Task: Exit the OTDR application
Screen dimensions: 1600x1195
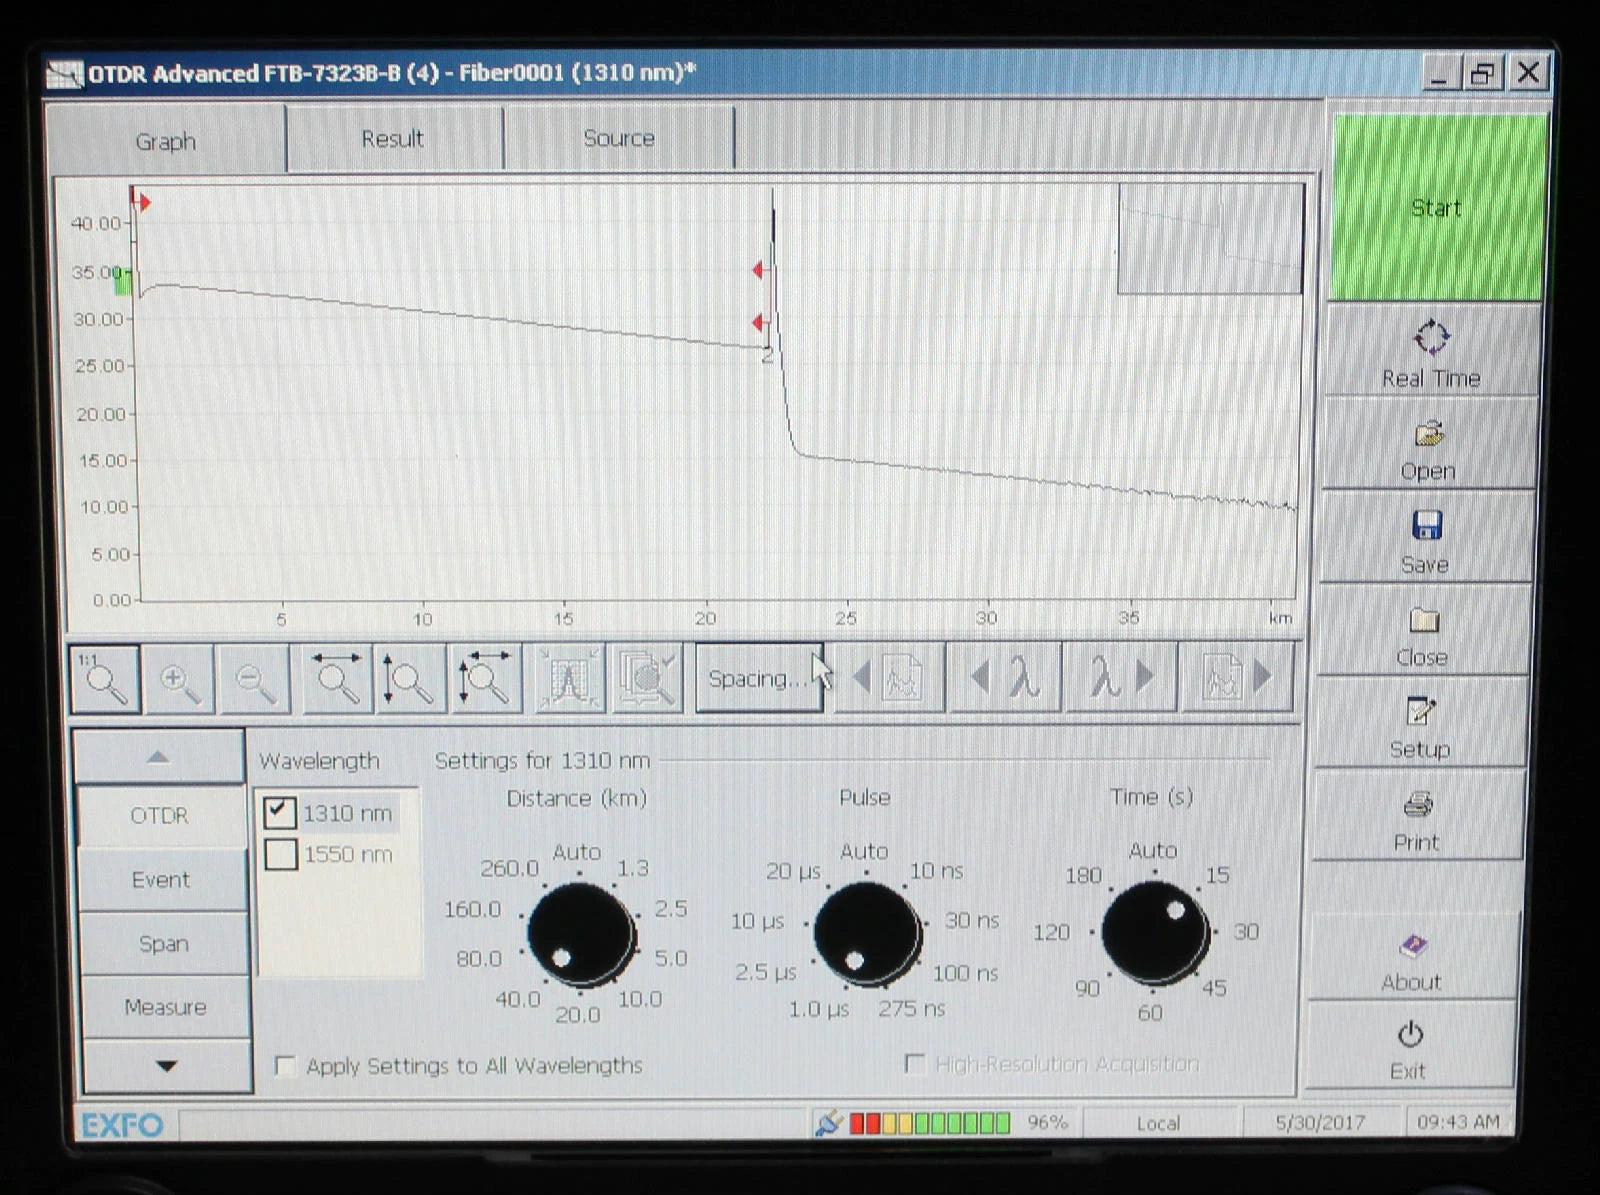Action: 1408,1048
